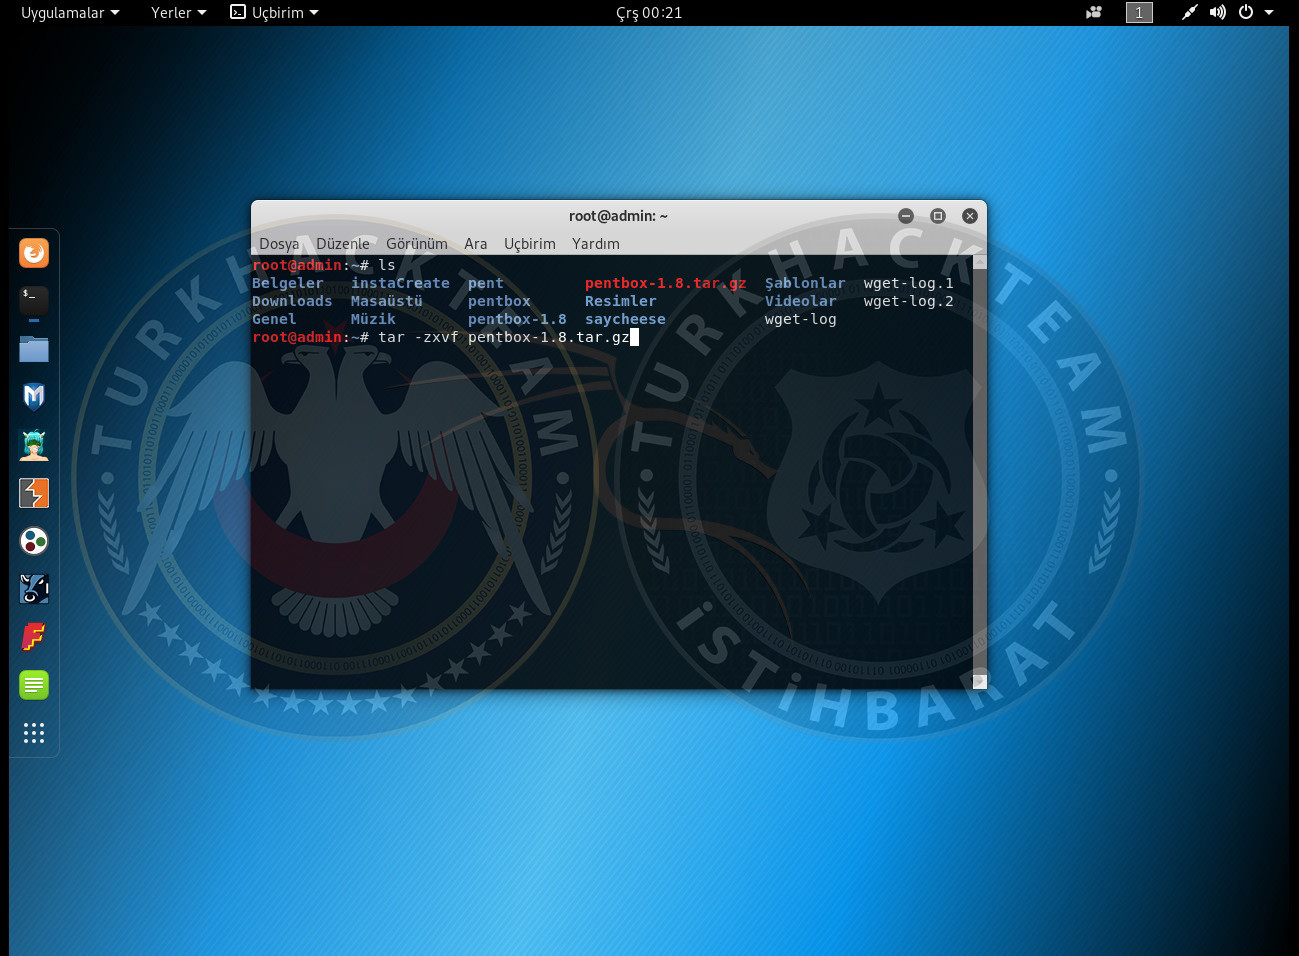Click the Downloads directory name
Viewport: 1299px width, 956px height.
coord(292,301)
